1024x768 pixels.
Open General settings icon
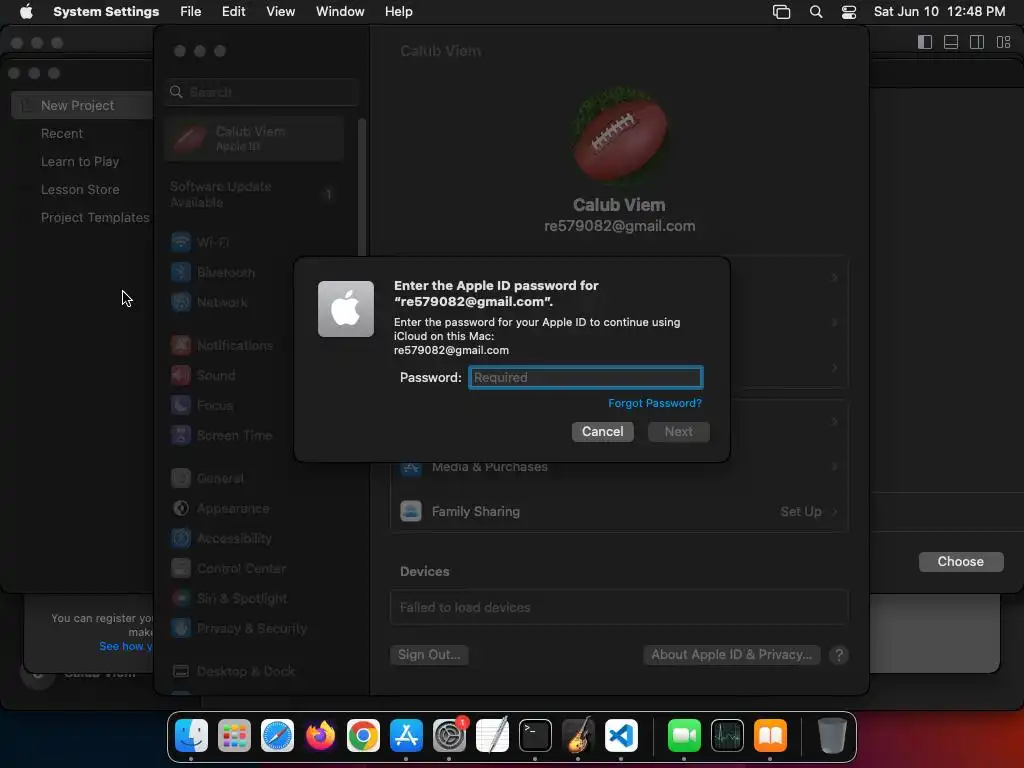(x=181, y=478)
